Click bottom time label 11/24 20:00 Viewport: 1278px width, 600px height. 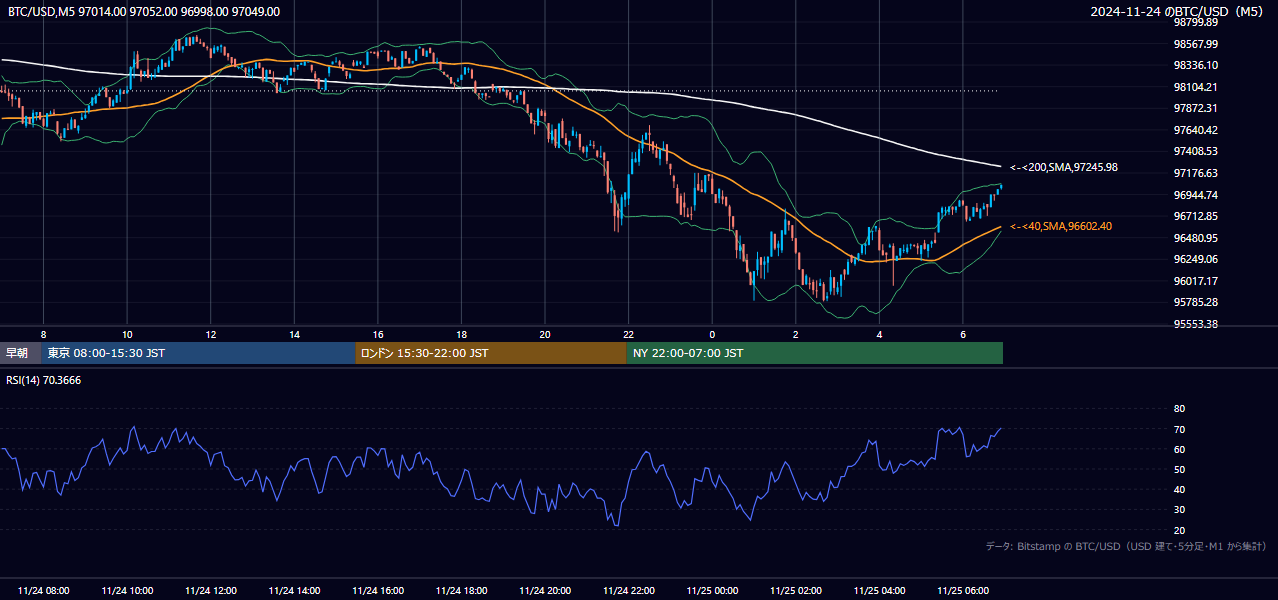545,591
